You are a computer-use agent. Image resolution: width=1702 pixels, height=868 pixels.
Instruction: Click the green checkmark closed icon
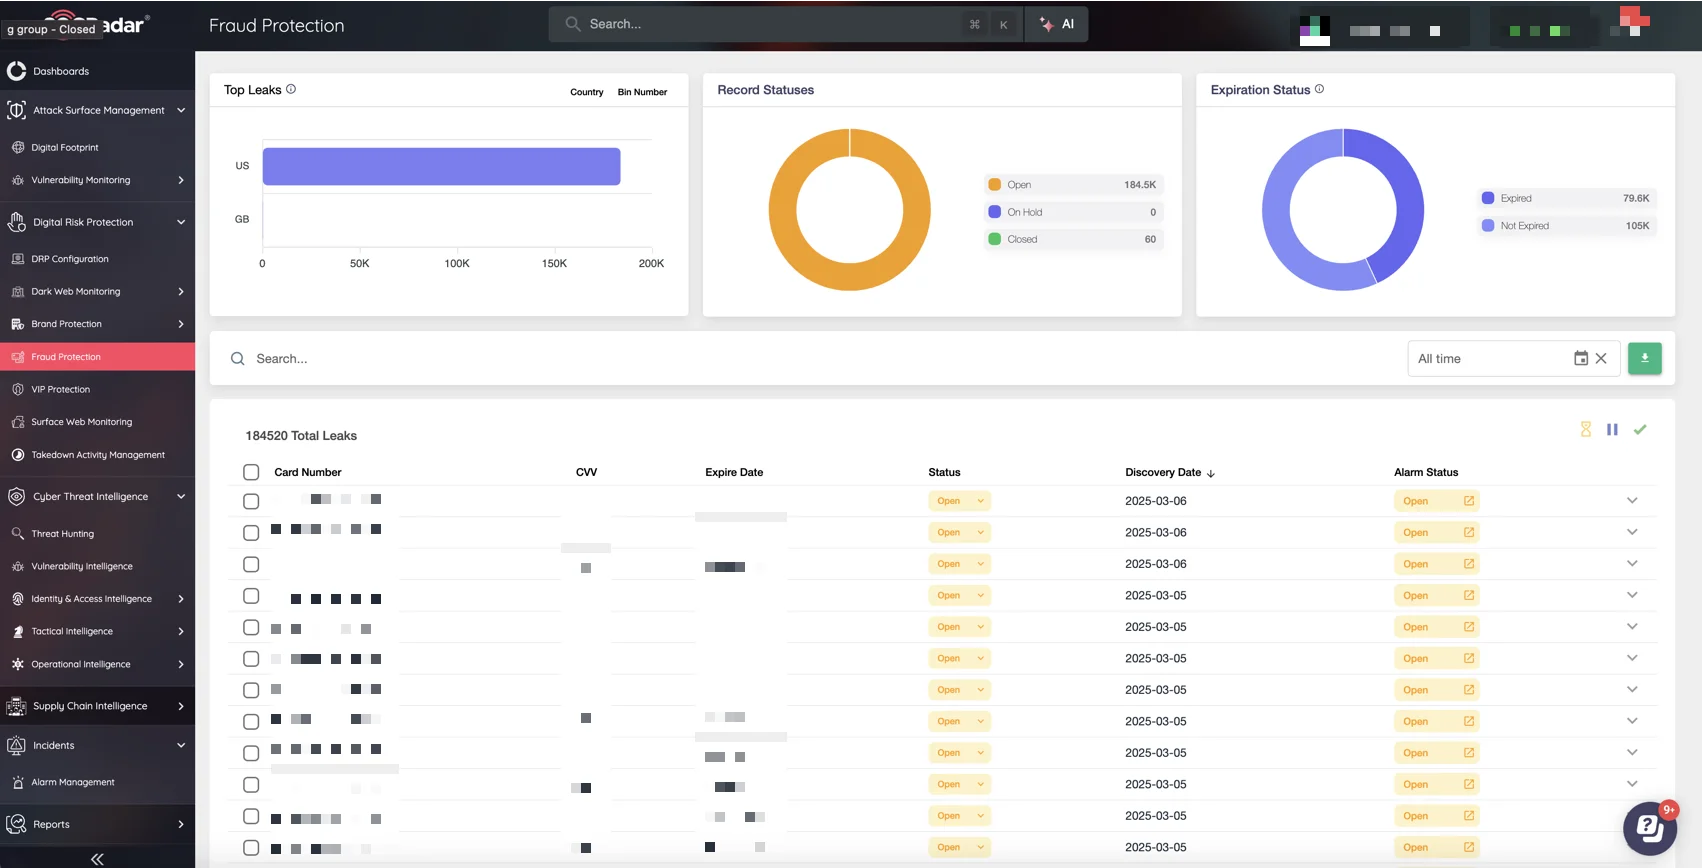1640,429
